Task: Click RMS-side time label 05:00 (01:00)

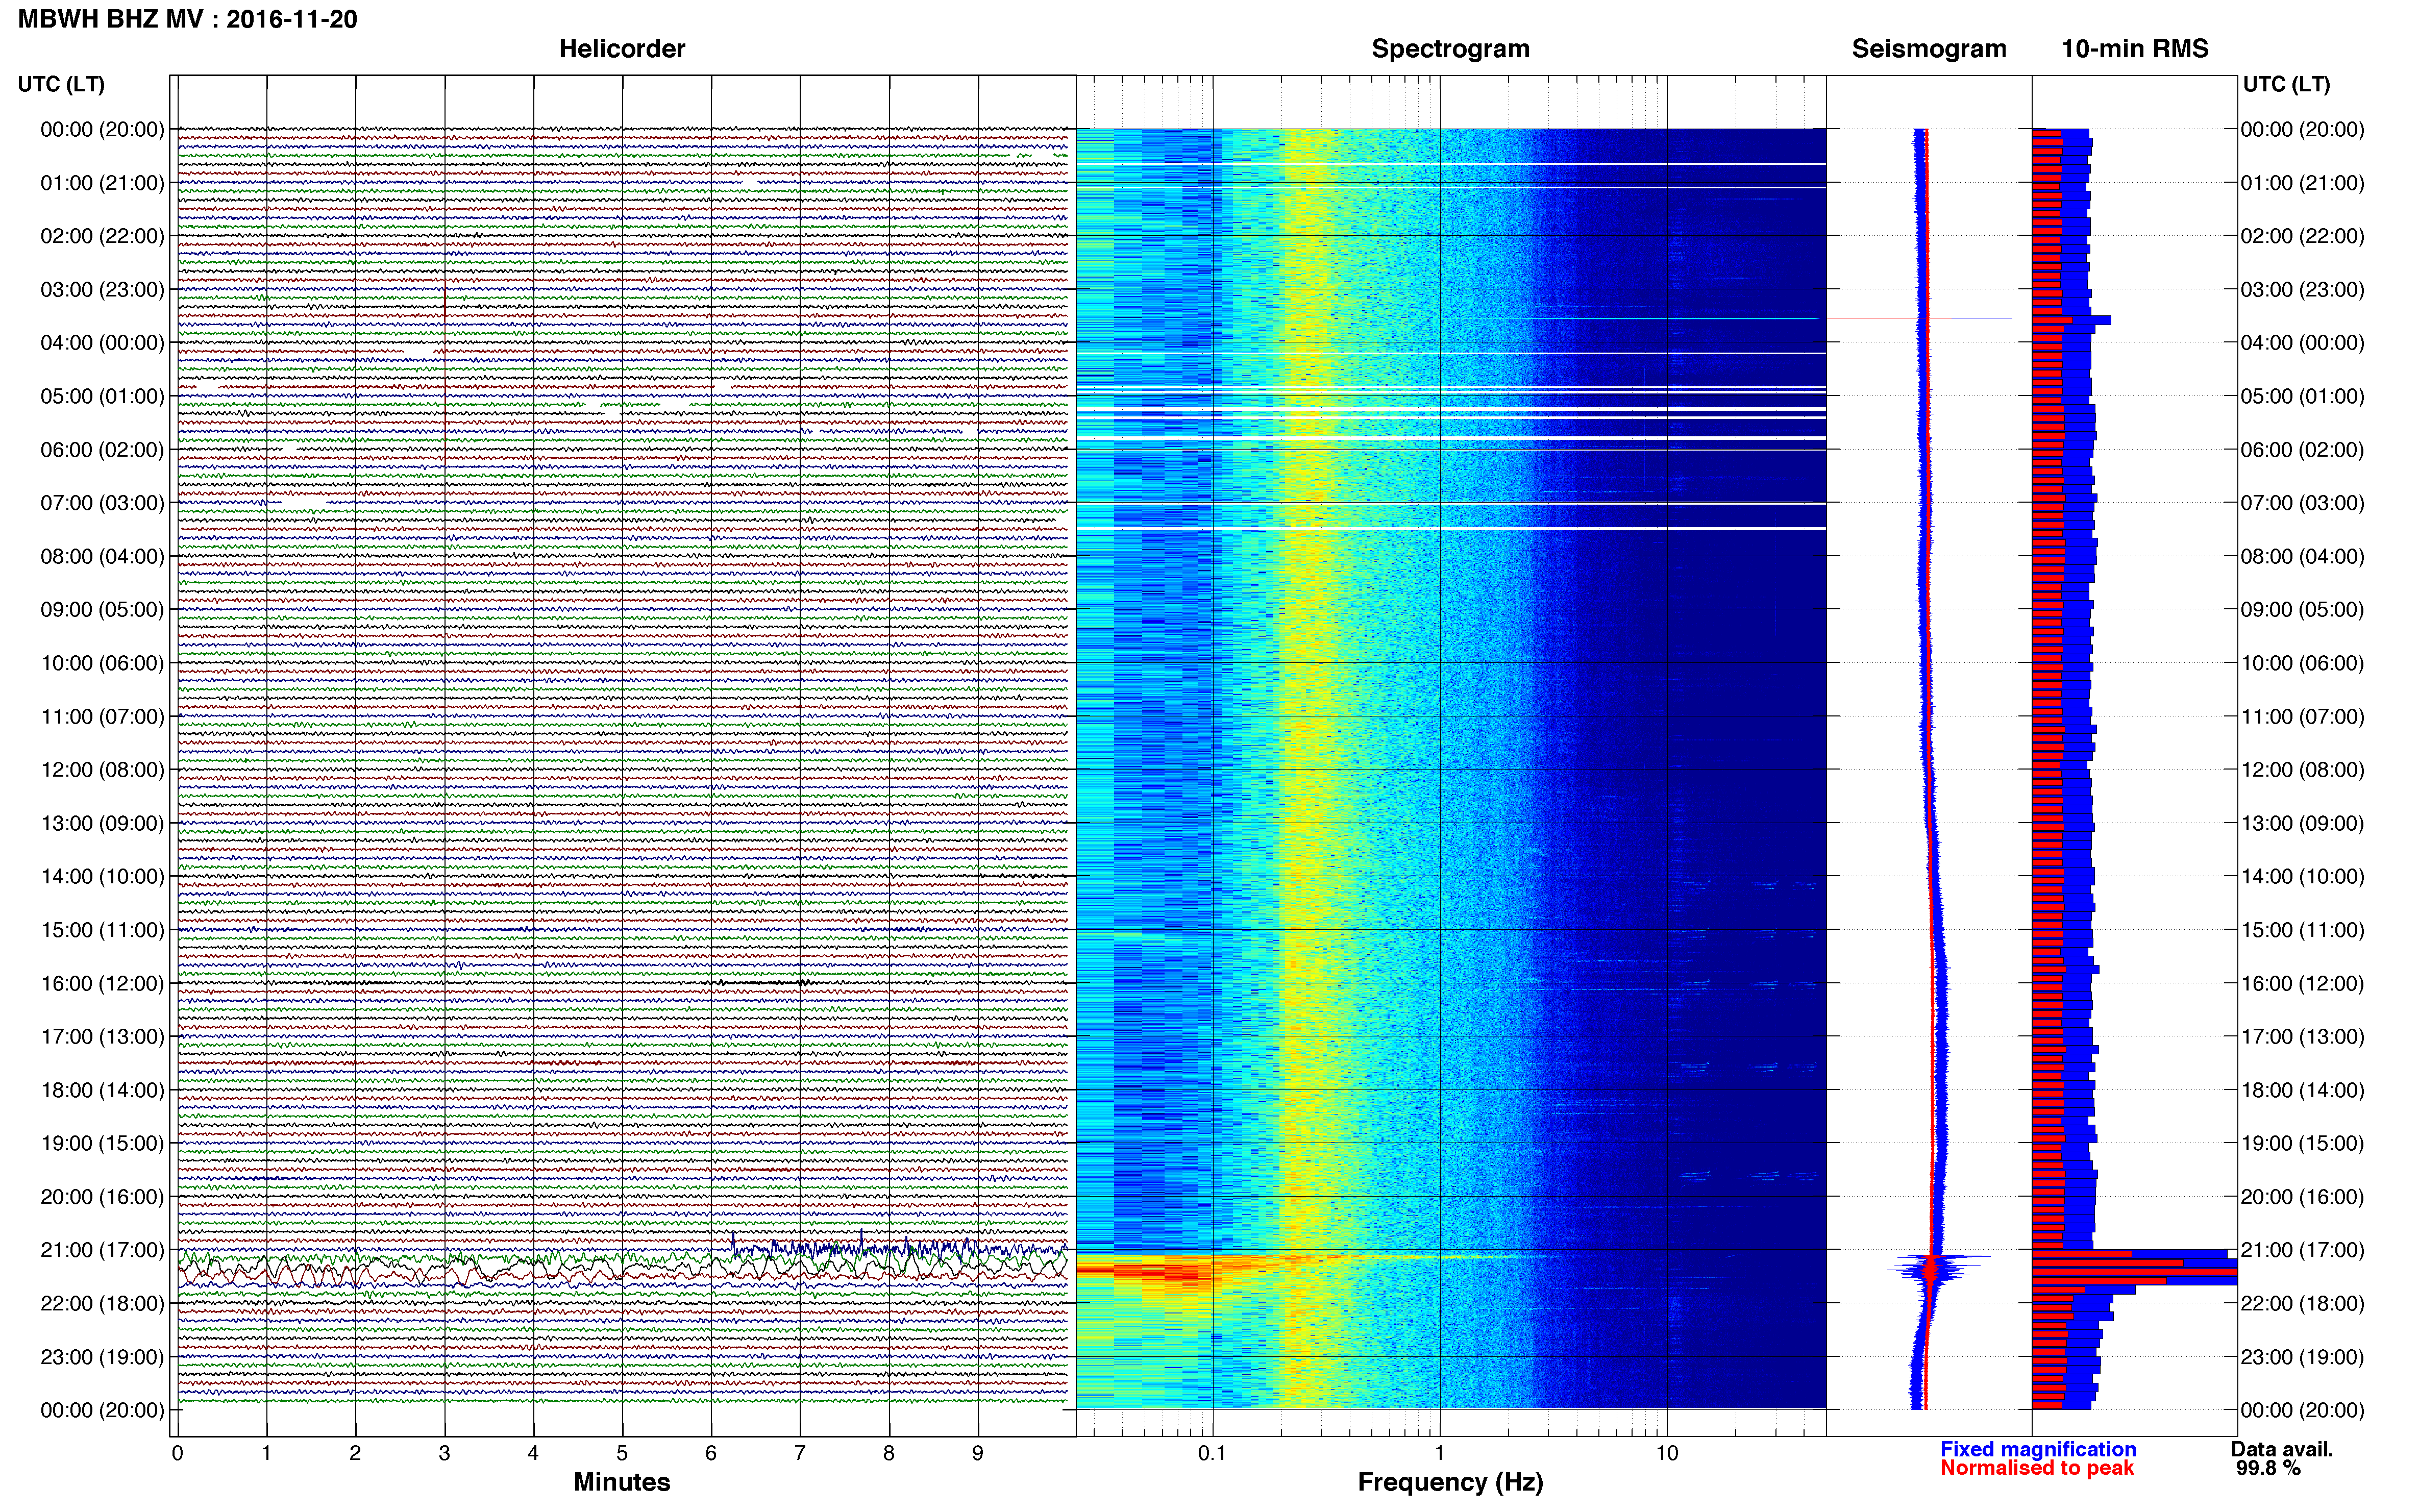Action: [x=2302, y=396]
